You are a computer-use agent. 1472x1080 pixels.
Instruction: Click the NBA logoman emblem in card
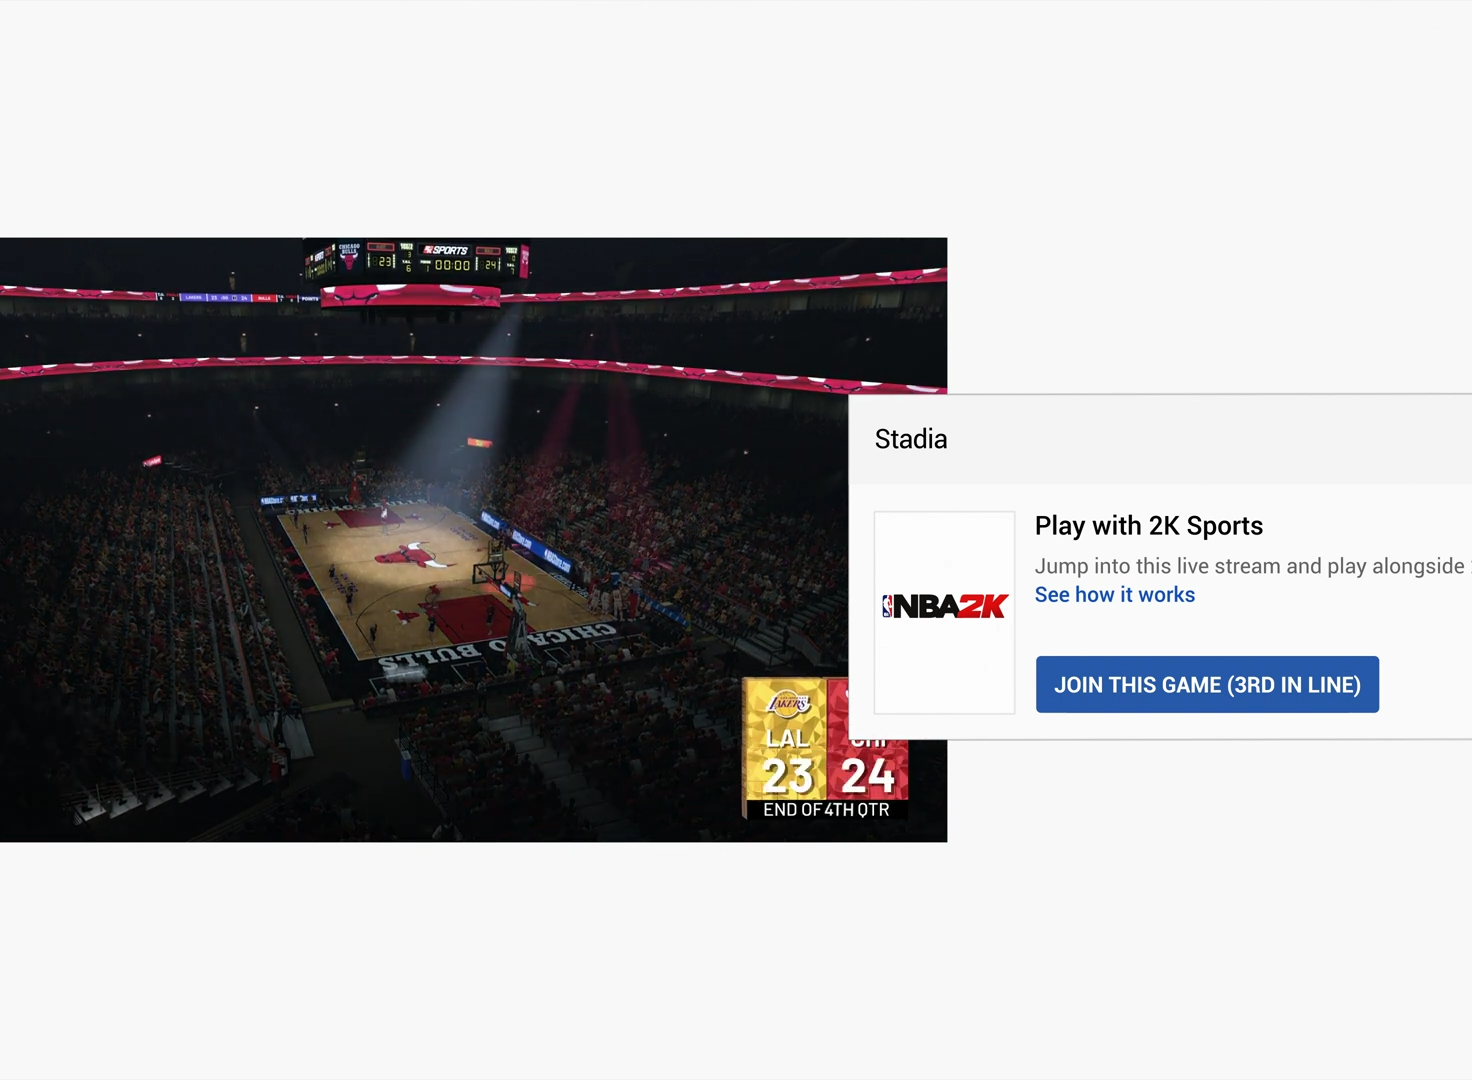pyautogui.click(x=887, y=607)
